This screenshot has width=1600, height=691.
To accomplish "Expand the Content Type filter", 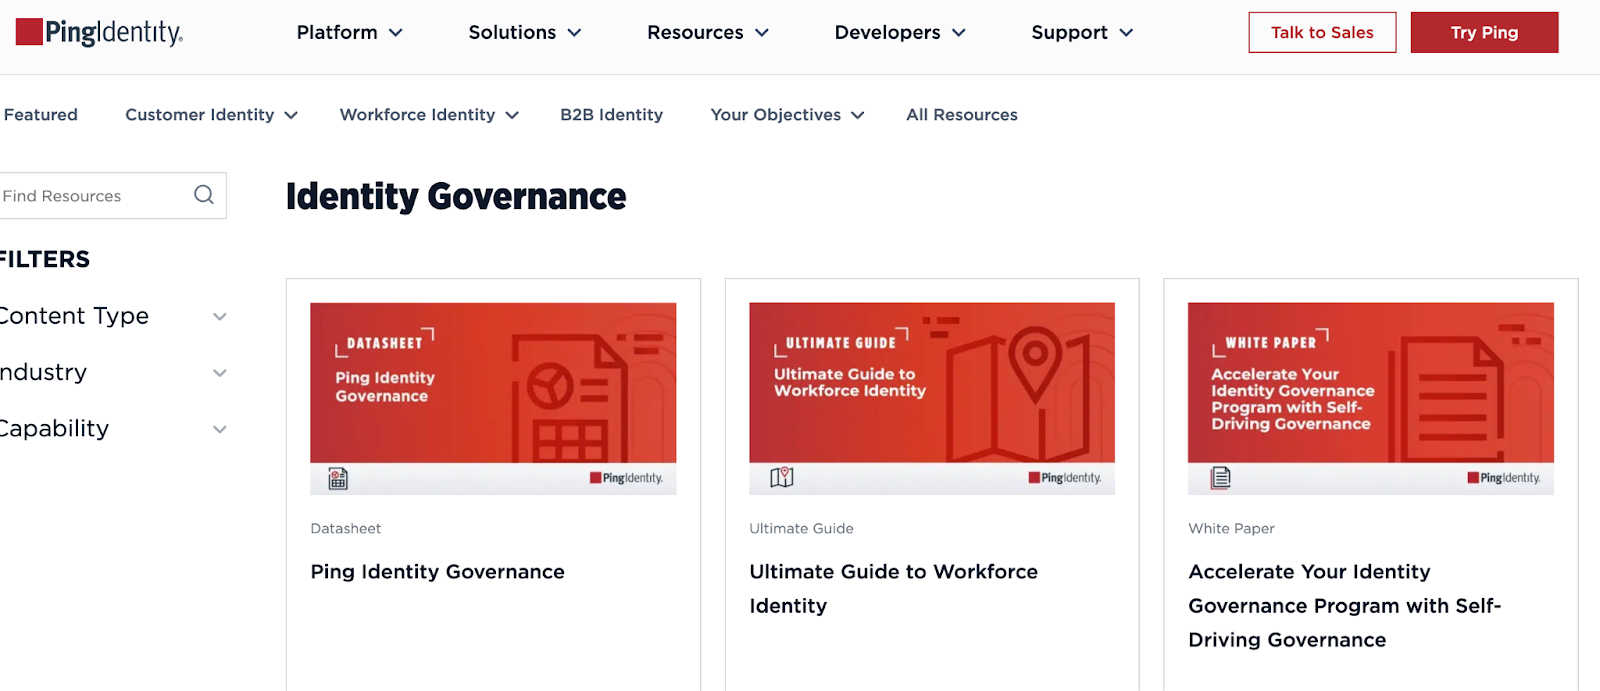I will click(x=113, y=316).
